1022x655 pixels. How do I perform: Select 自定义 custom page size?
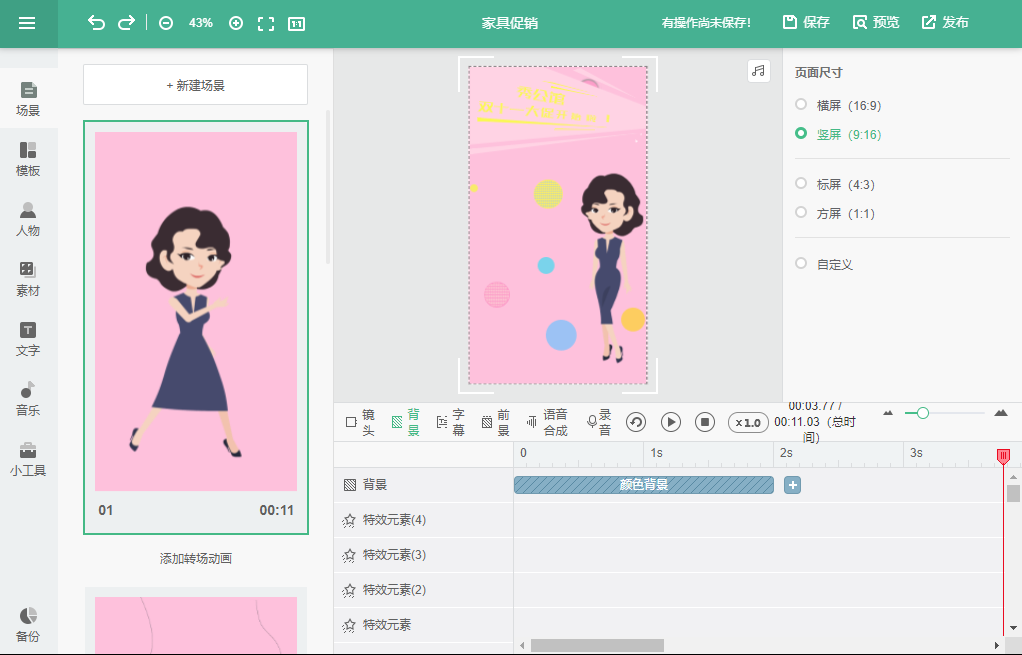pyautogui.click(x=825, y=264)
